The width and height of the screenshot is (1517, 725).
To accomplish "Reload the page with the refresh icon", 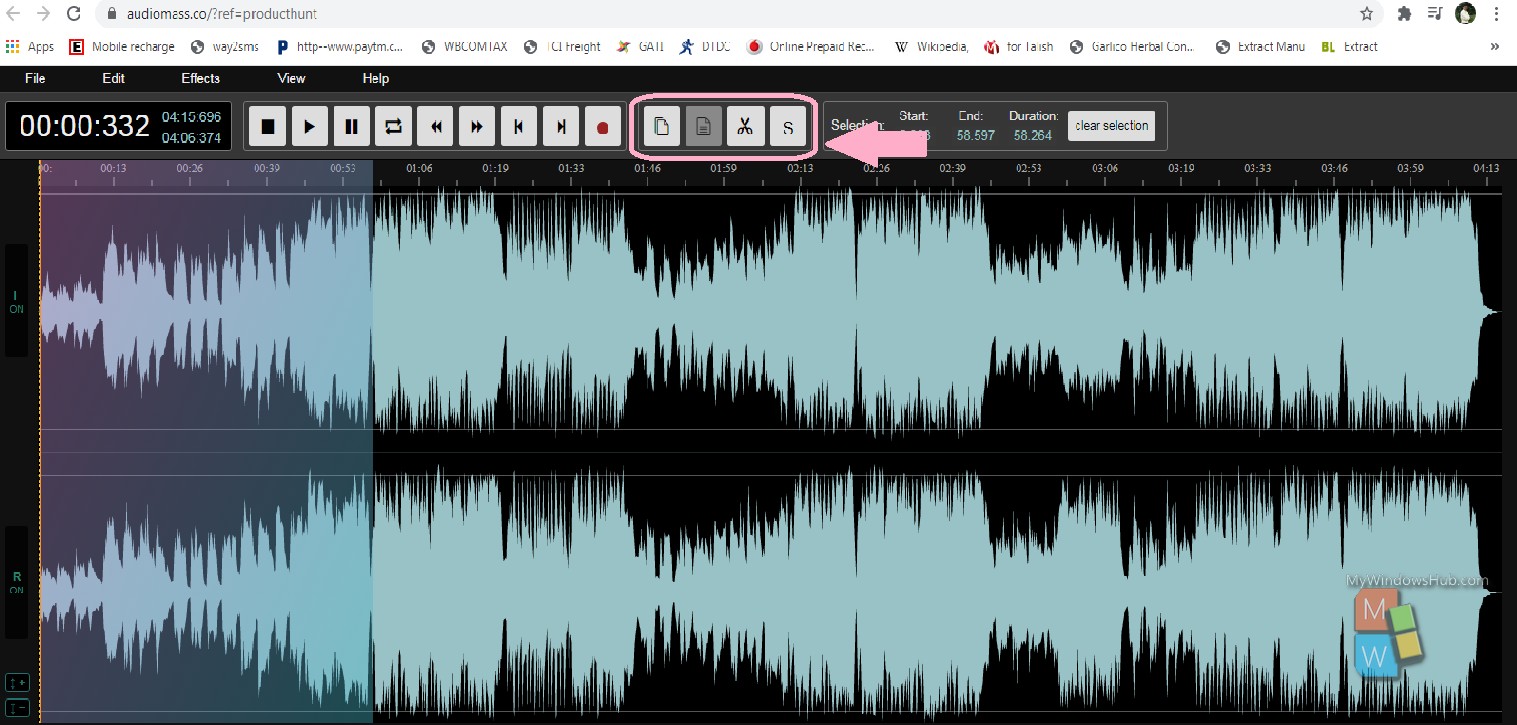I will (74, 14).
